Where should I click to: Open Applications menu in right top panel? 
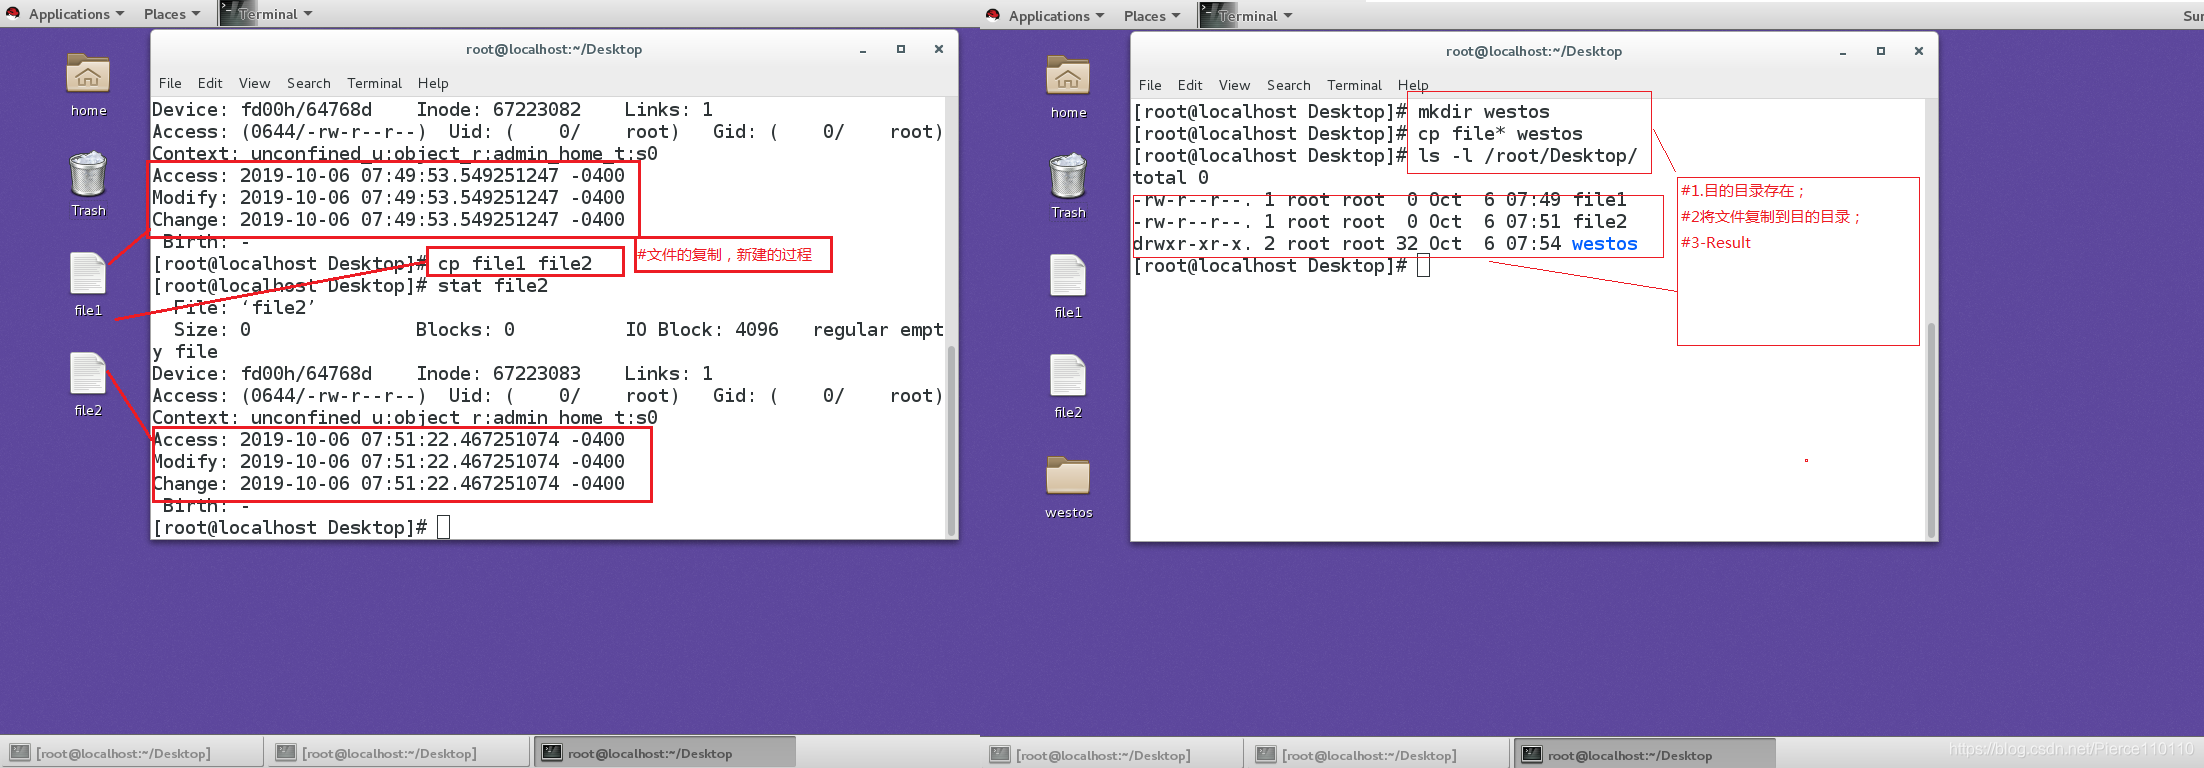click(1056, 16)
